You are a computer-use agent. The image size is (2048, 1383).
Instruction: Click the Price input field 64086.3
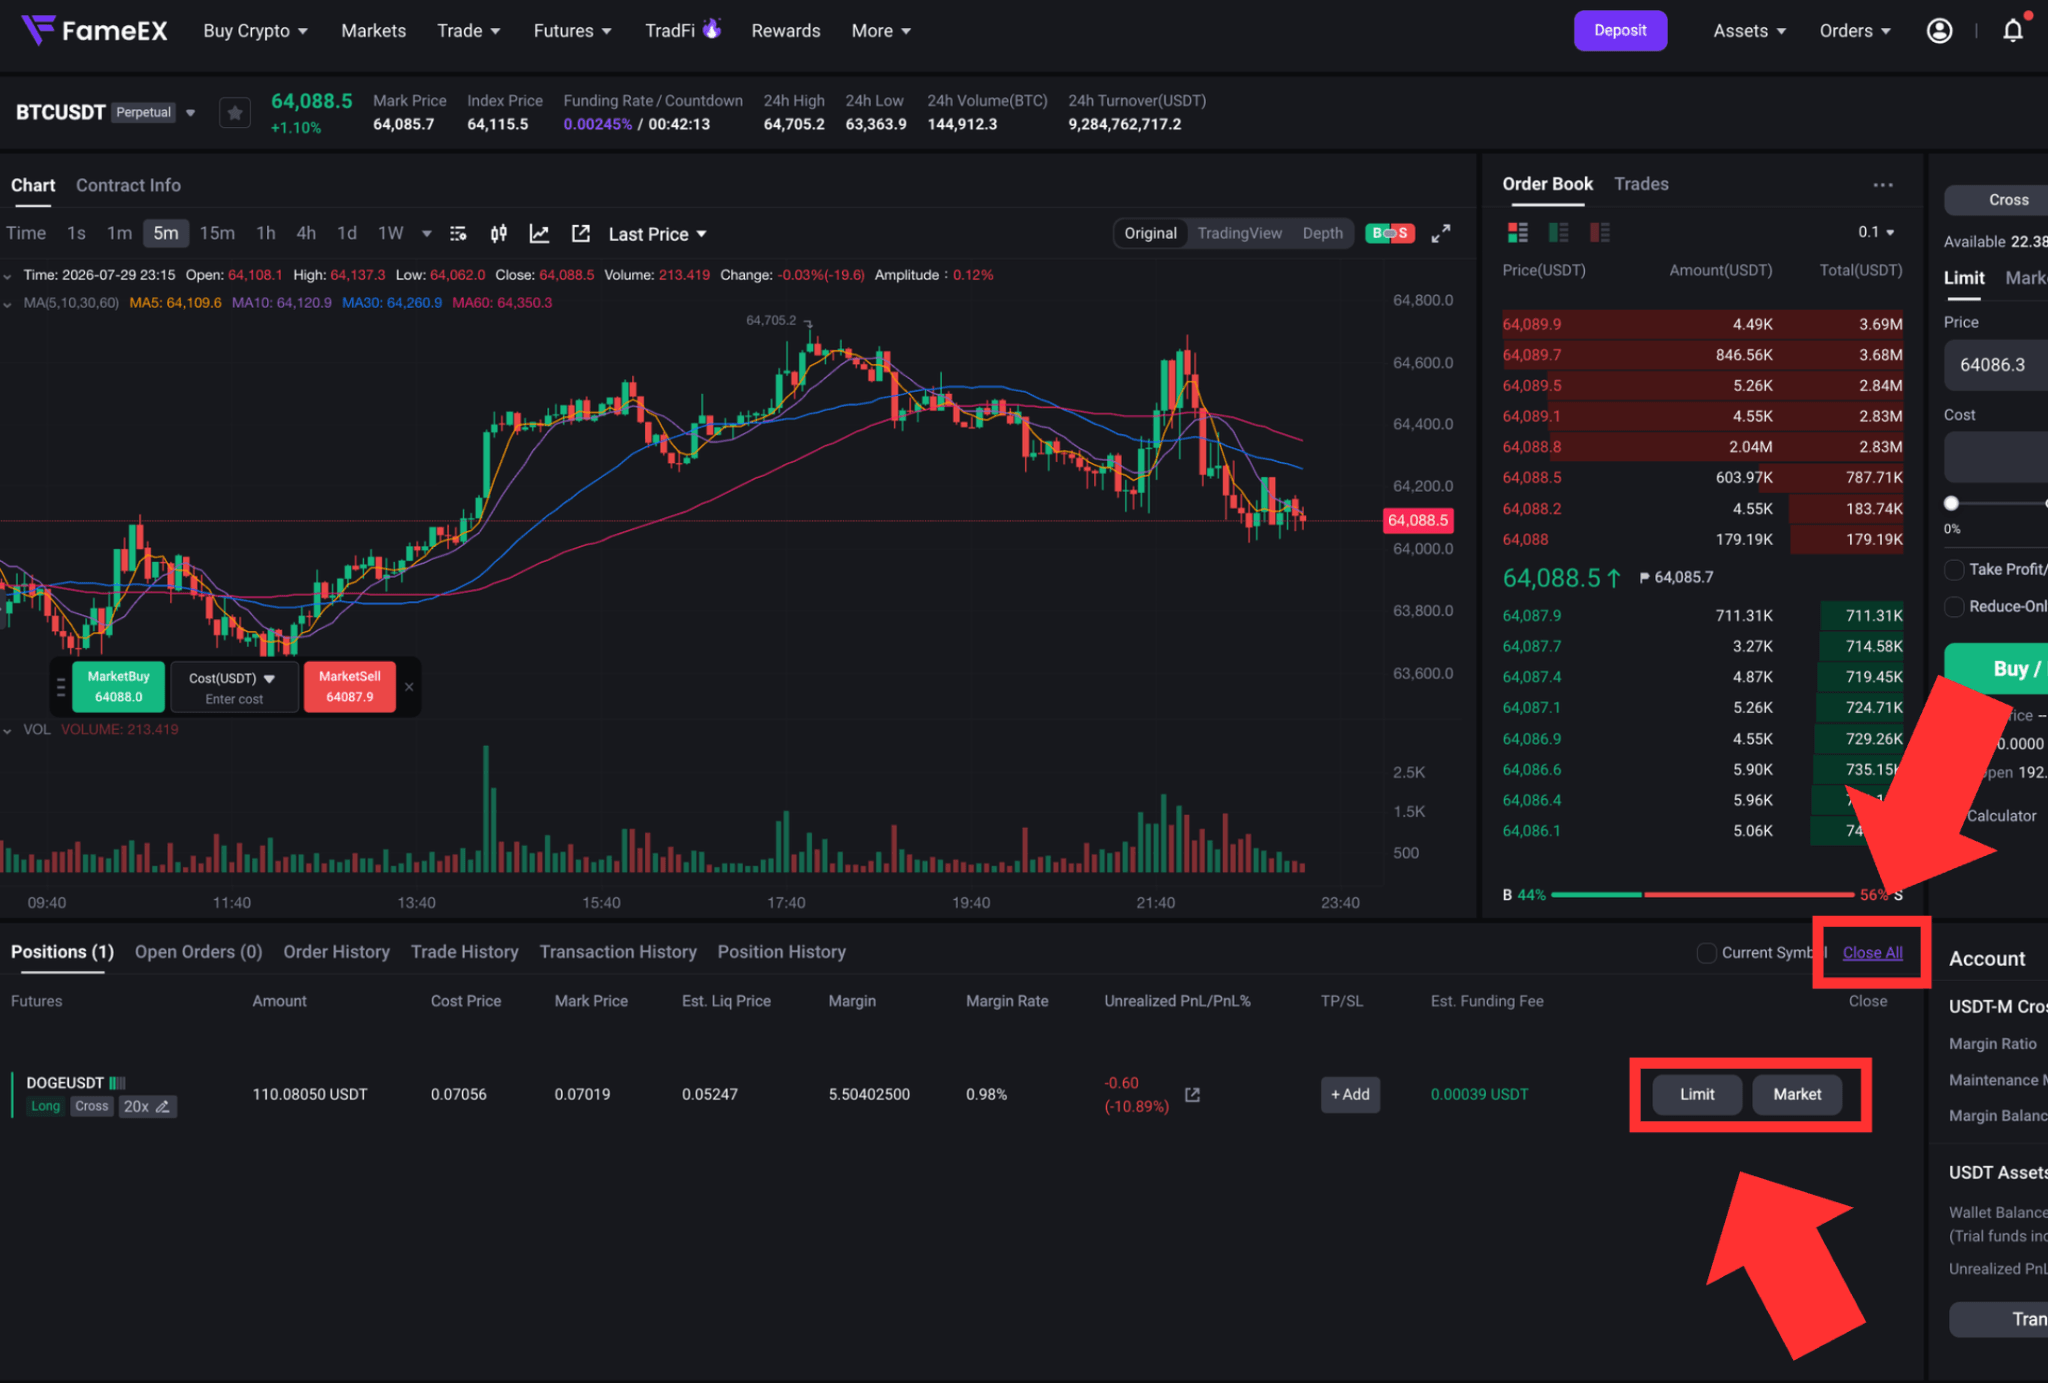(x=1996, y=365)
